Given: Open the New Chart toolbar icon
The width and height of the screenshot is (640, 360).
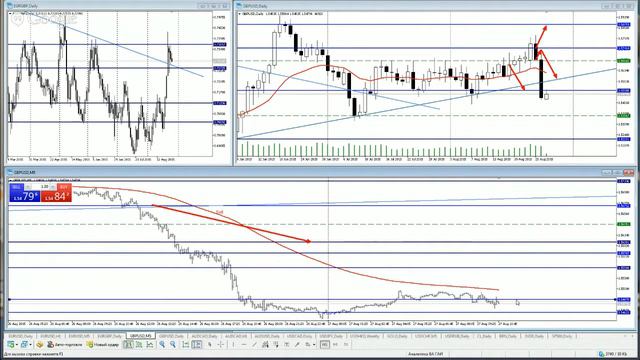Looking at the screenshot, I should coord(11,344).
